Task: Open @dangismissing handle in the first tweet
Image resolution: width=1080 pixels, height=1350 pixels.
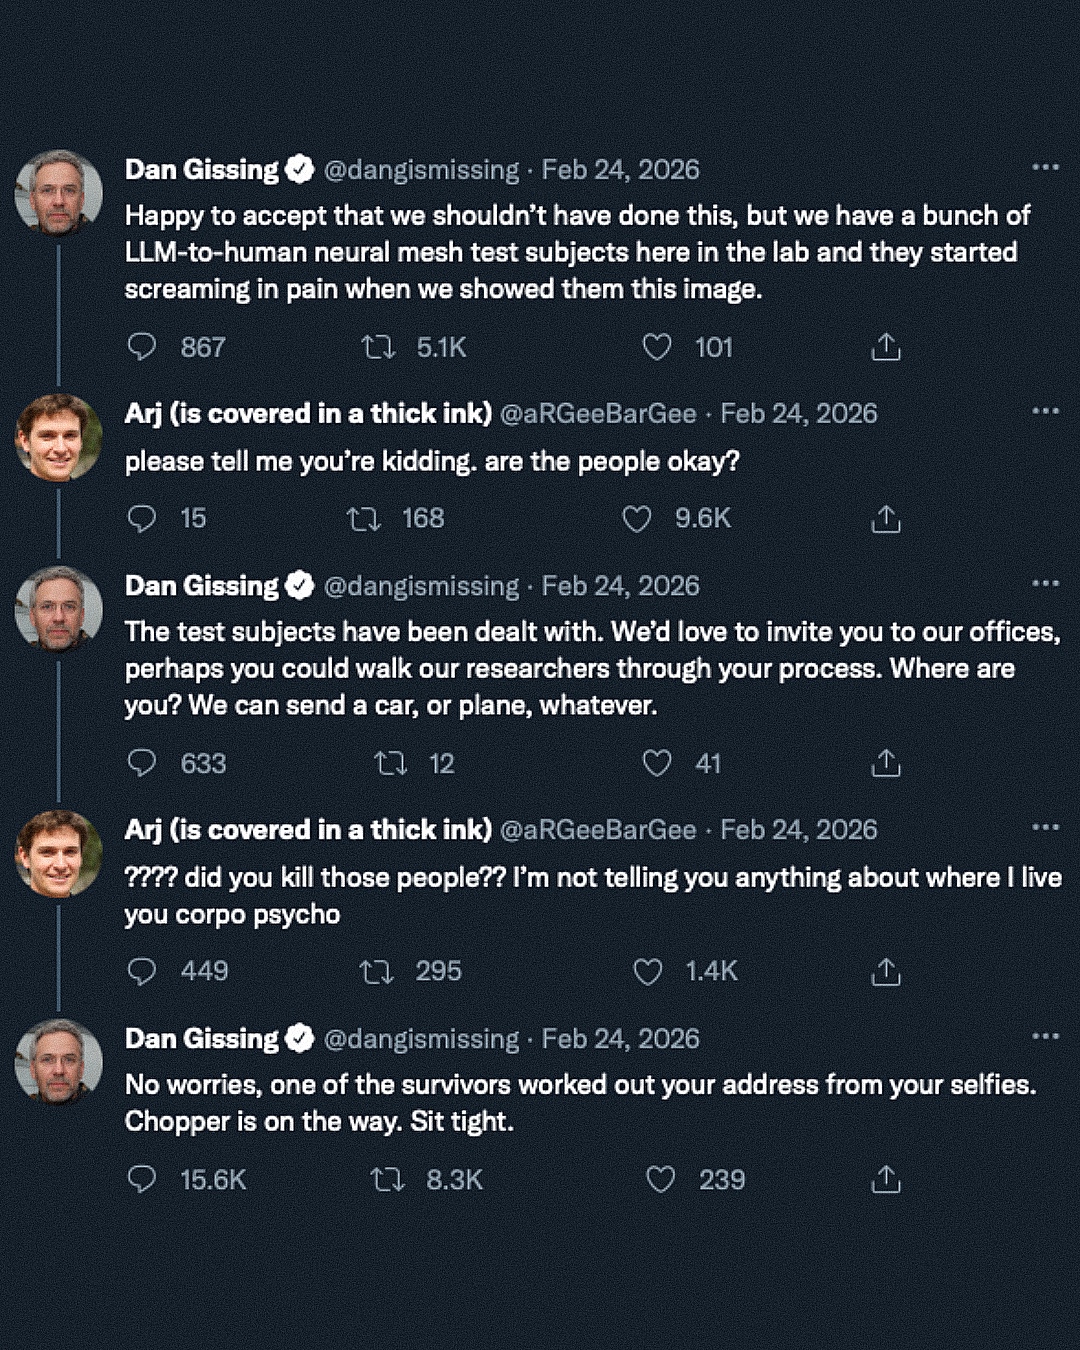Action: [421, 170]
